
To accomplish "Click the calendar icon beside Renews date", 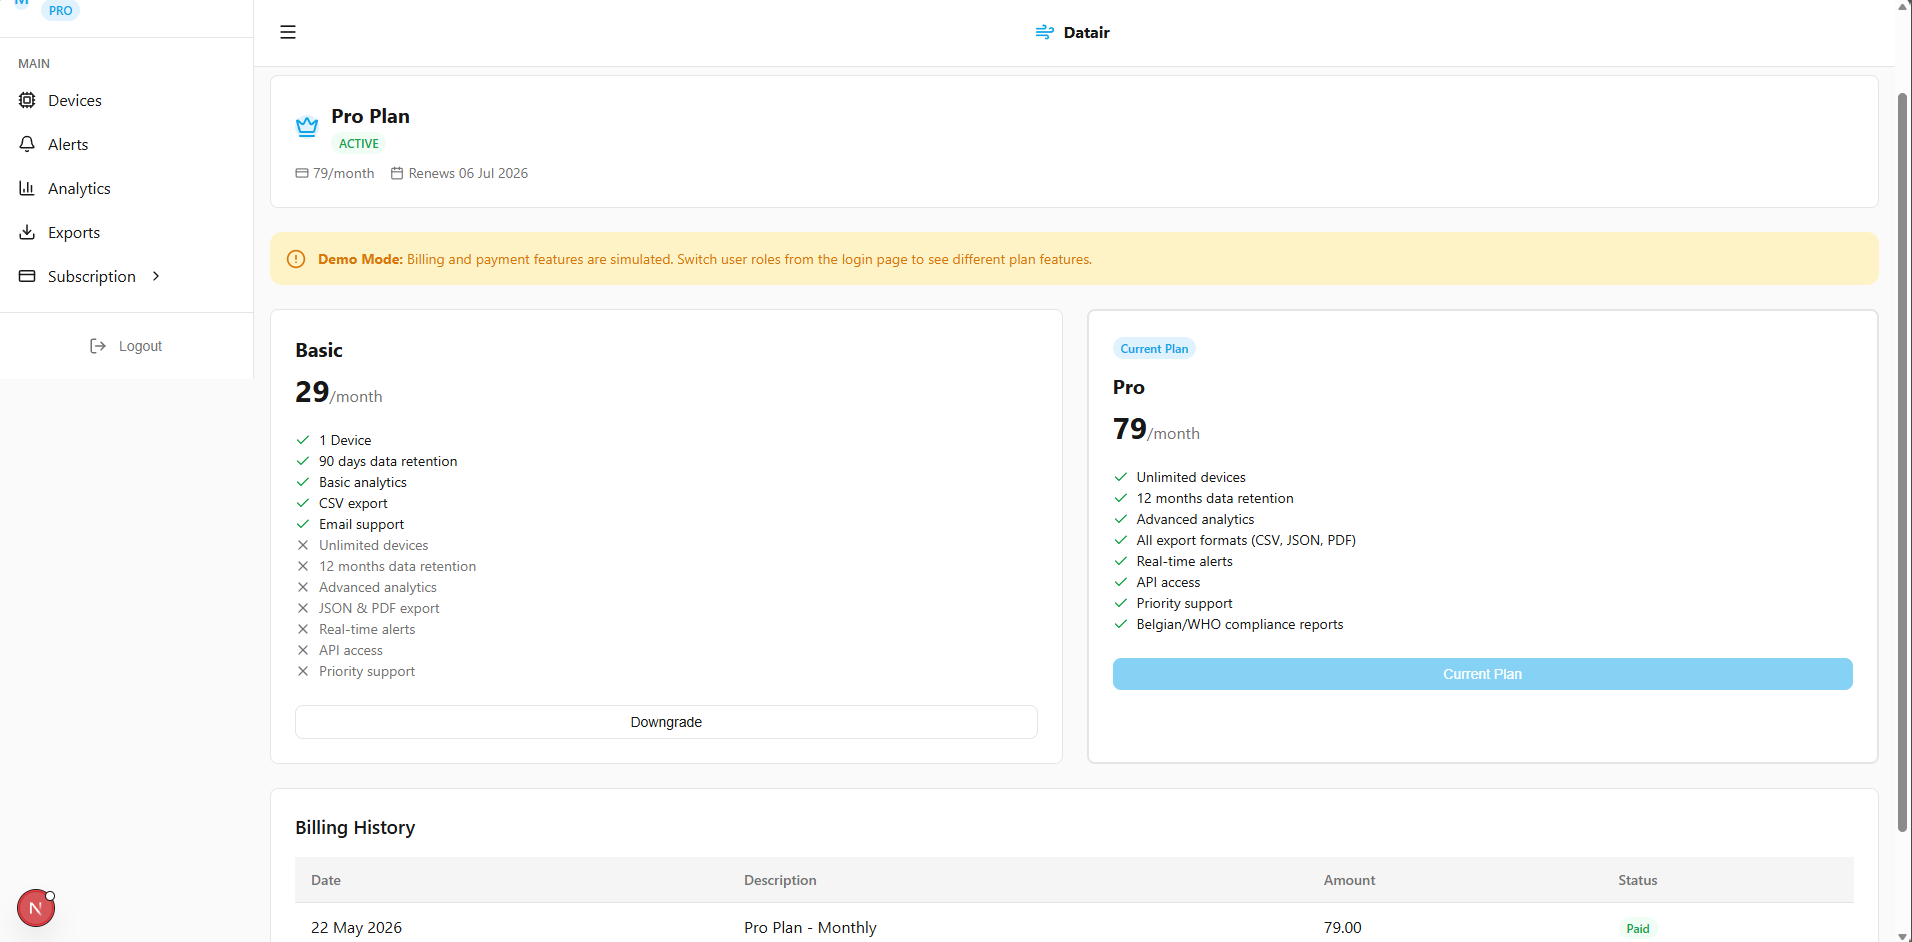I will (x=397, y=173).
